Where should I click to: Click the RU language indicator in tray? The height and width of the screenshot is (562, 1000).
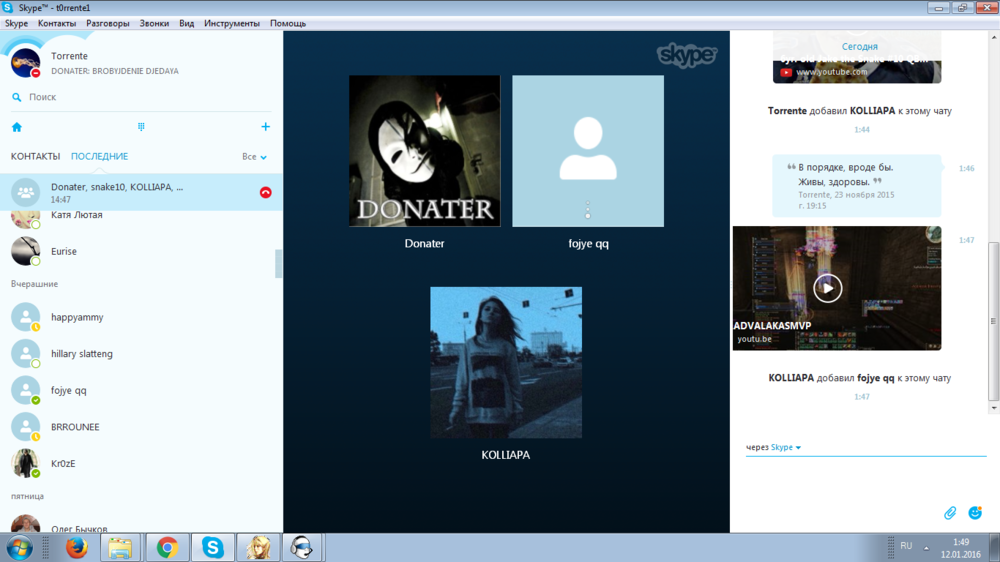(906, 546)
